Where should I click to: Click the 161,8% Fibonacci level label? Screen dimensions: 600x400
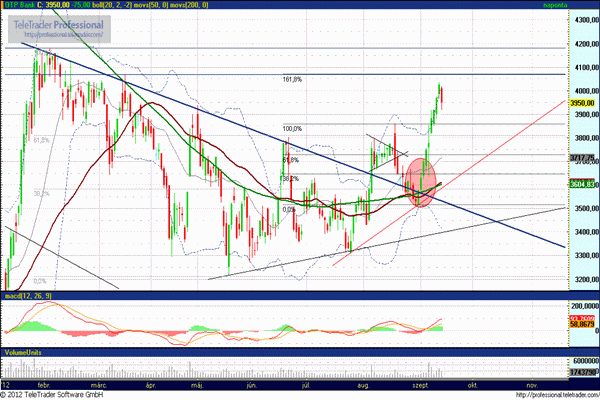291,79
